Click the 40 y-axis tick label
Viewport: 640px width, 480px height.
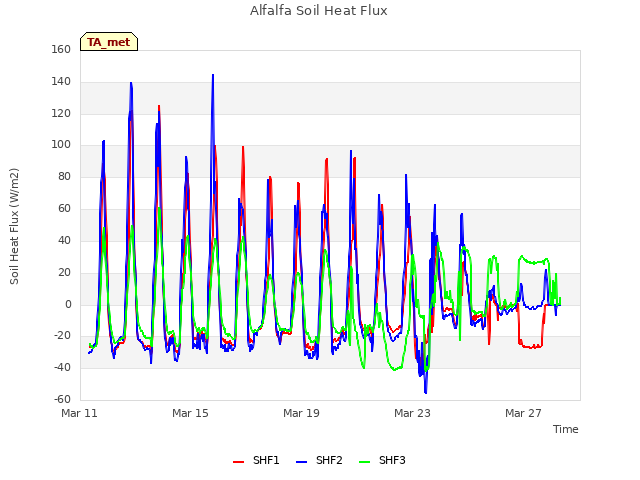pos(64,240)
